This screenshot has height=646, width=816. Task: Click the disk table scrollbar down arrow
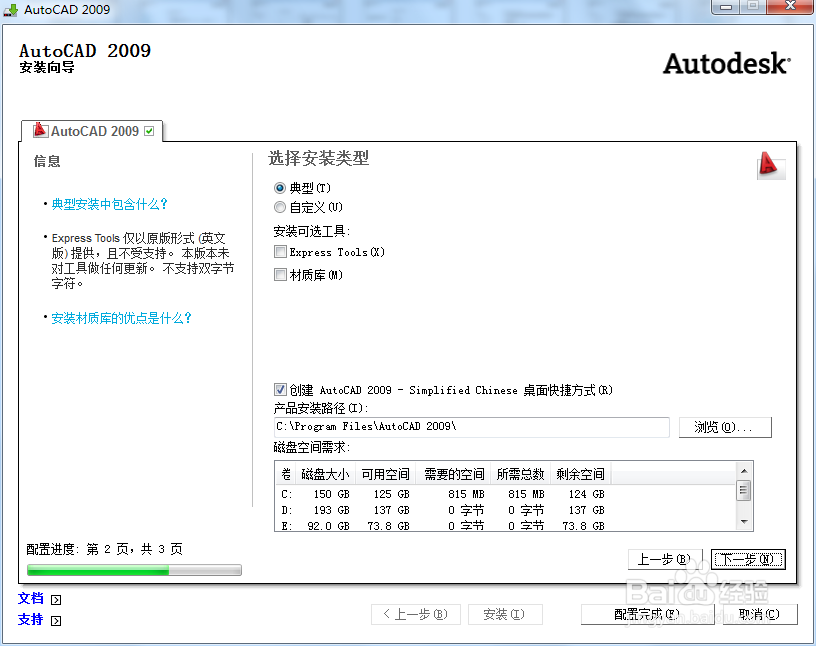click(x=744, y=522)
